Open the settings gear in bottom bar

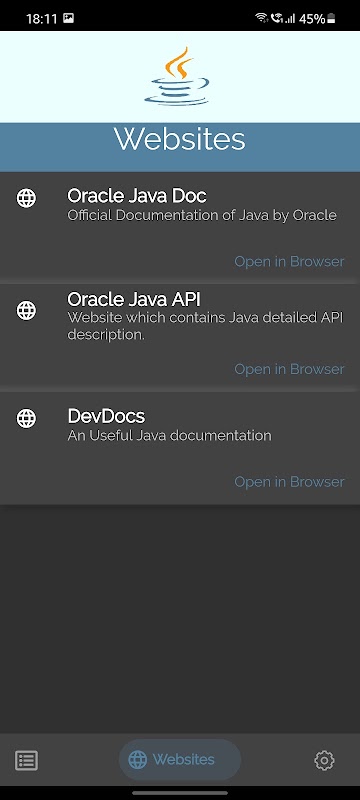(324, 760)
